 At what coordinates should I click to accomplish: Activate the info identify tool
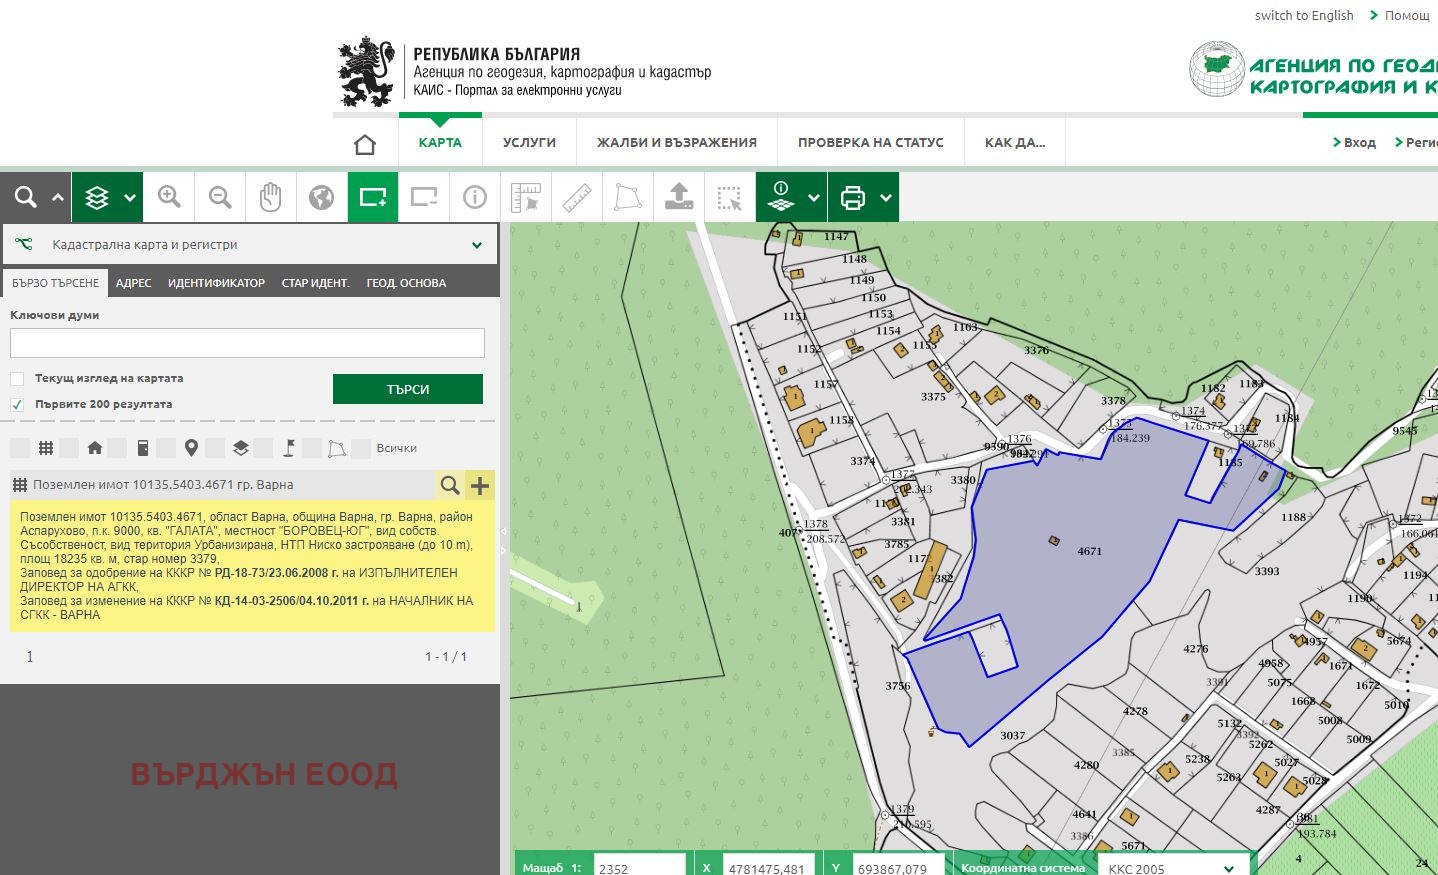475,197
